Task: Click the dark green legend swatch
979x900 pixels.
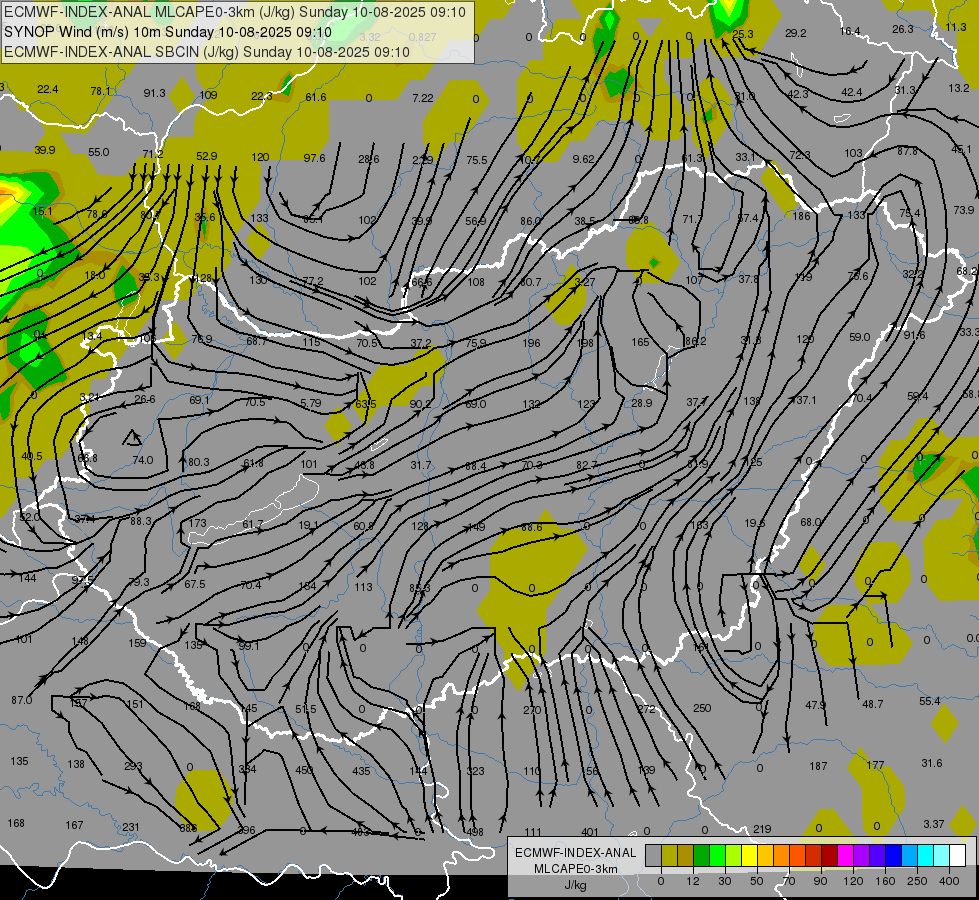Action: 701,855
